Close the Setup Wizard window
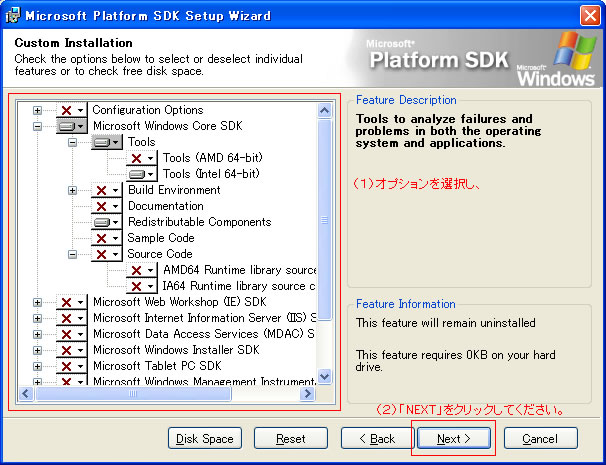 pyautogui.click(x=590, y=16)
